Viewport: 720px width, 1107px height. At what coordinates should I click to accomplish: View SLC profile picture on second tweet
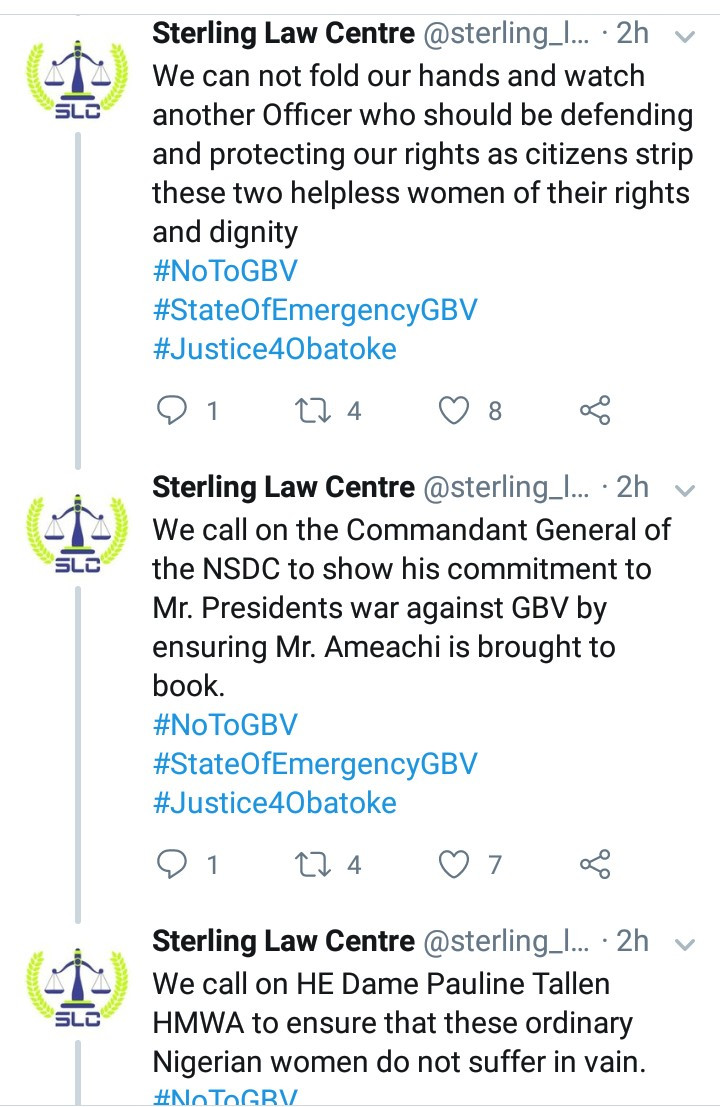coord(78,534)
